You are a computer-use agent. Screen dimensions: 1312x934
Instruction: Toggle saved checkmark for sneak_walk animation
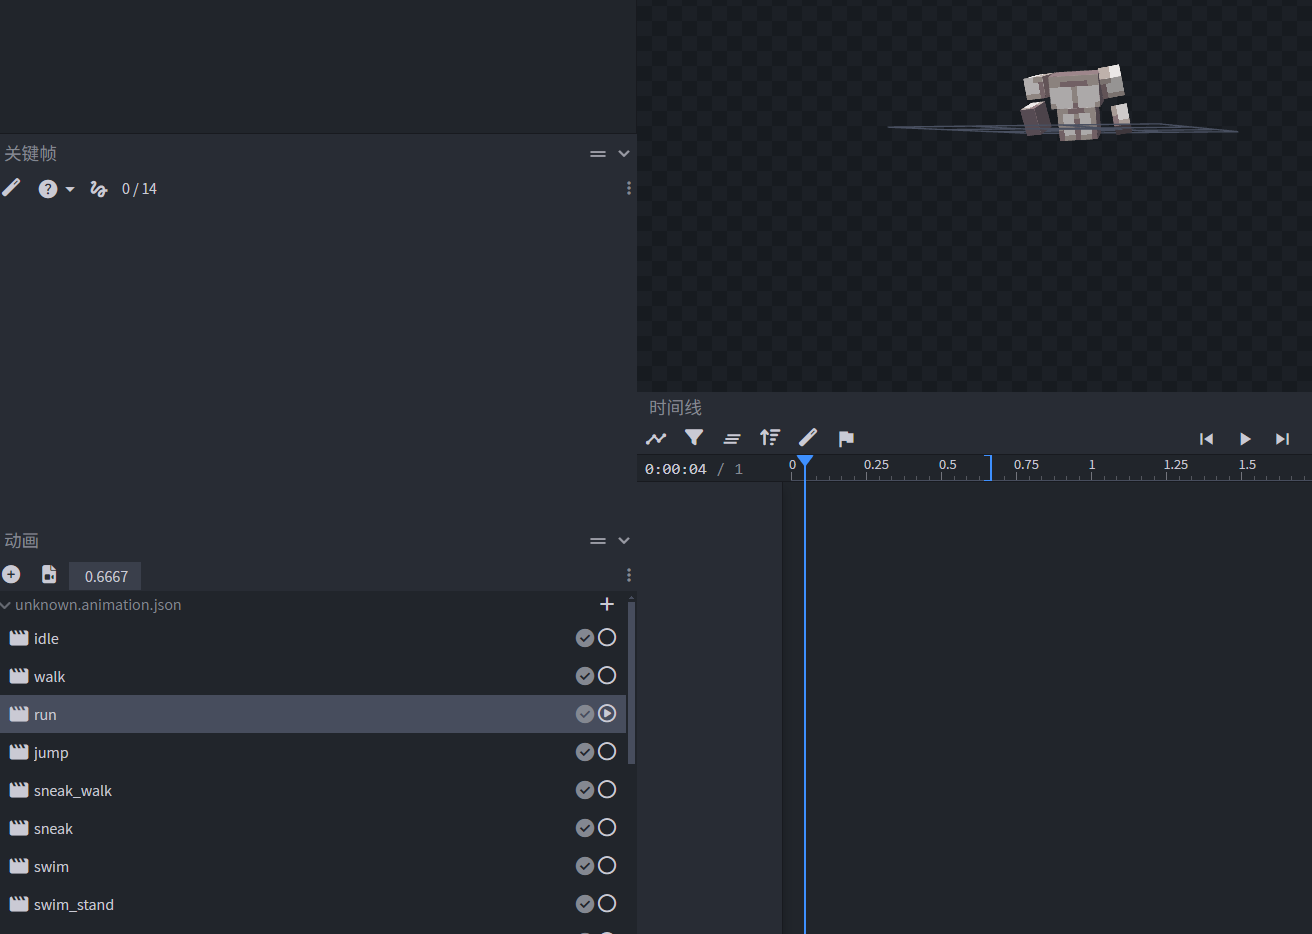coord(585,790)
